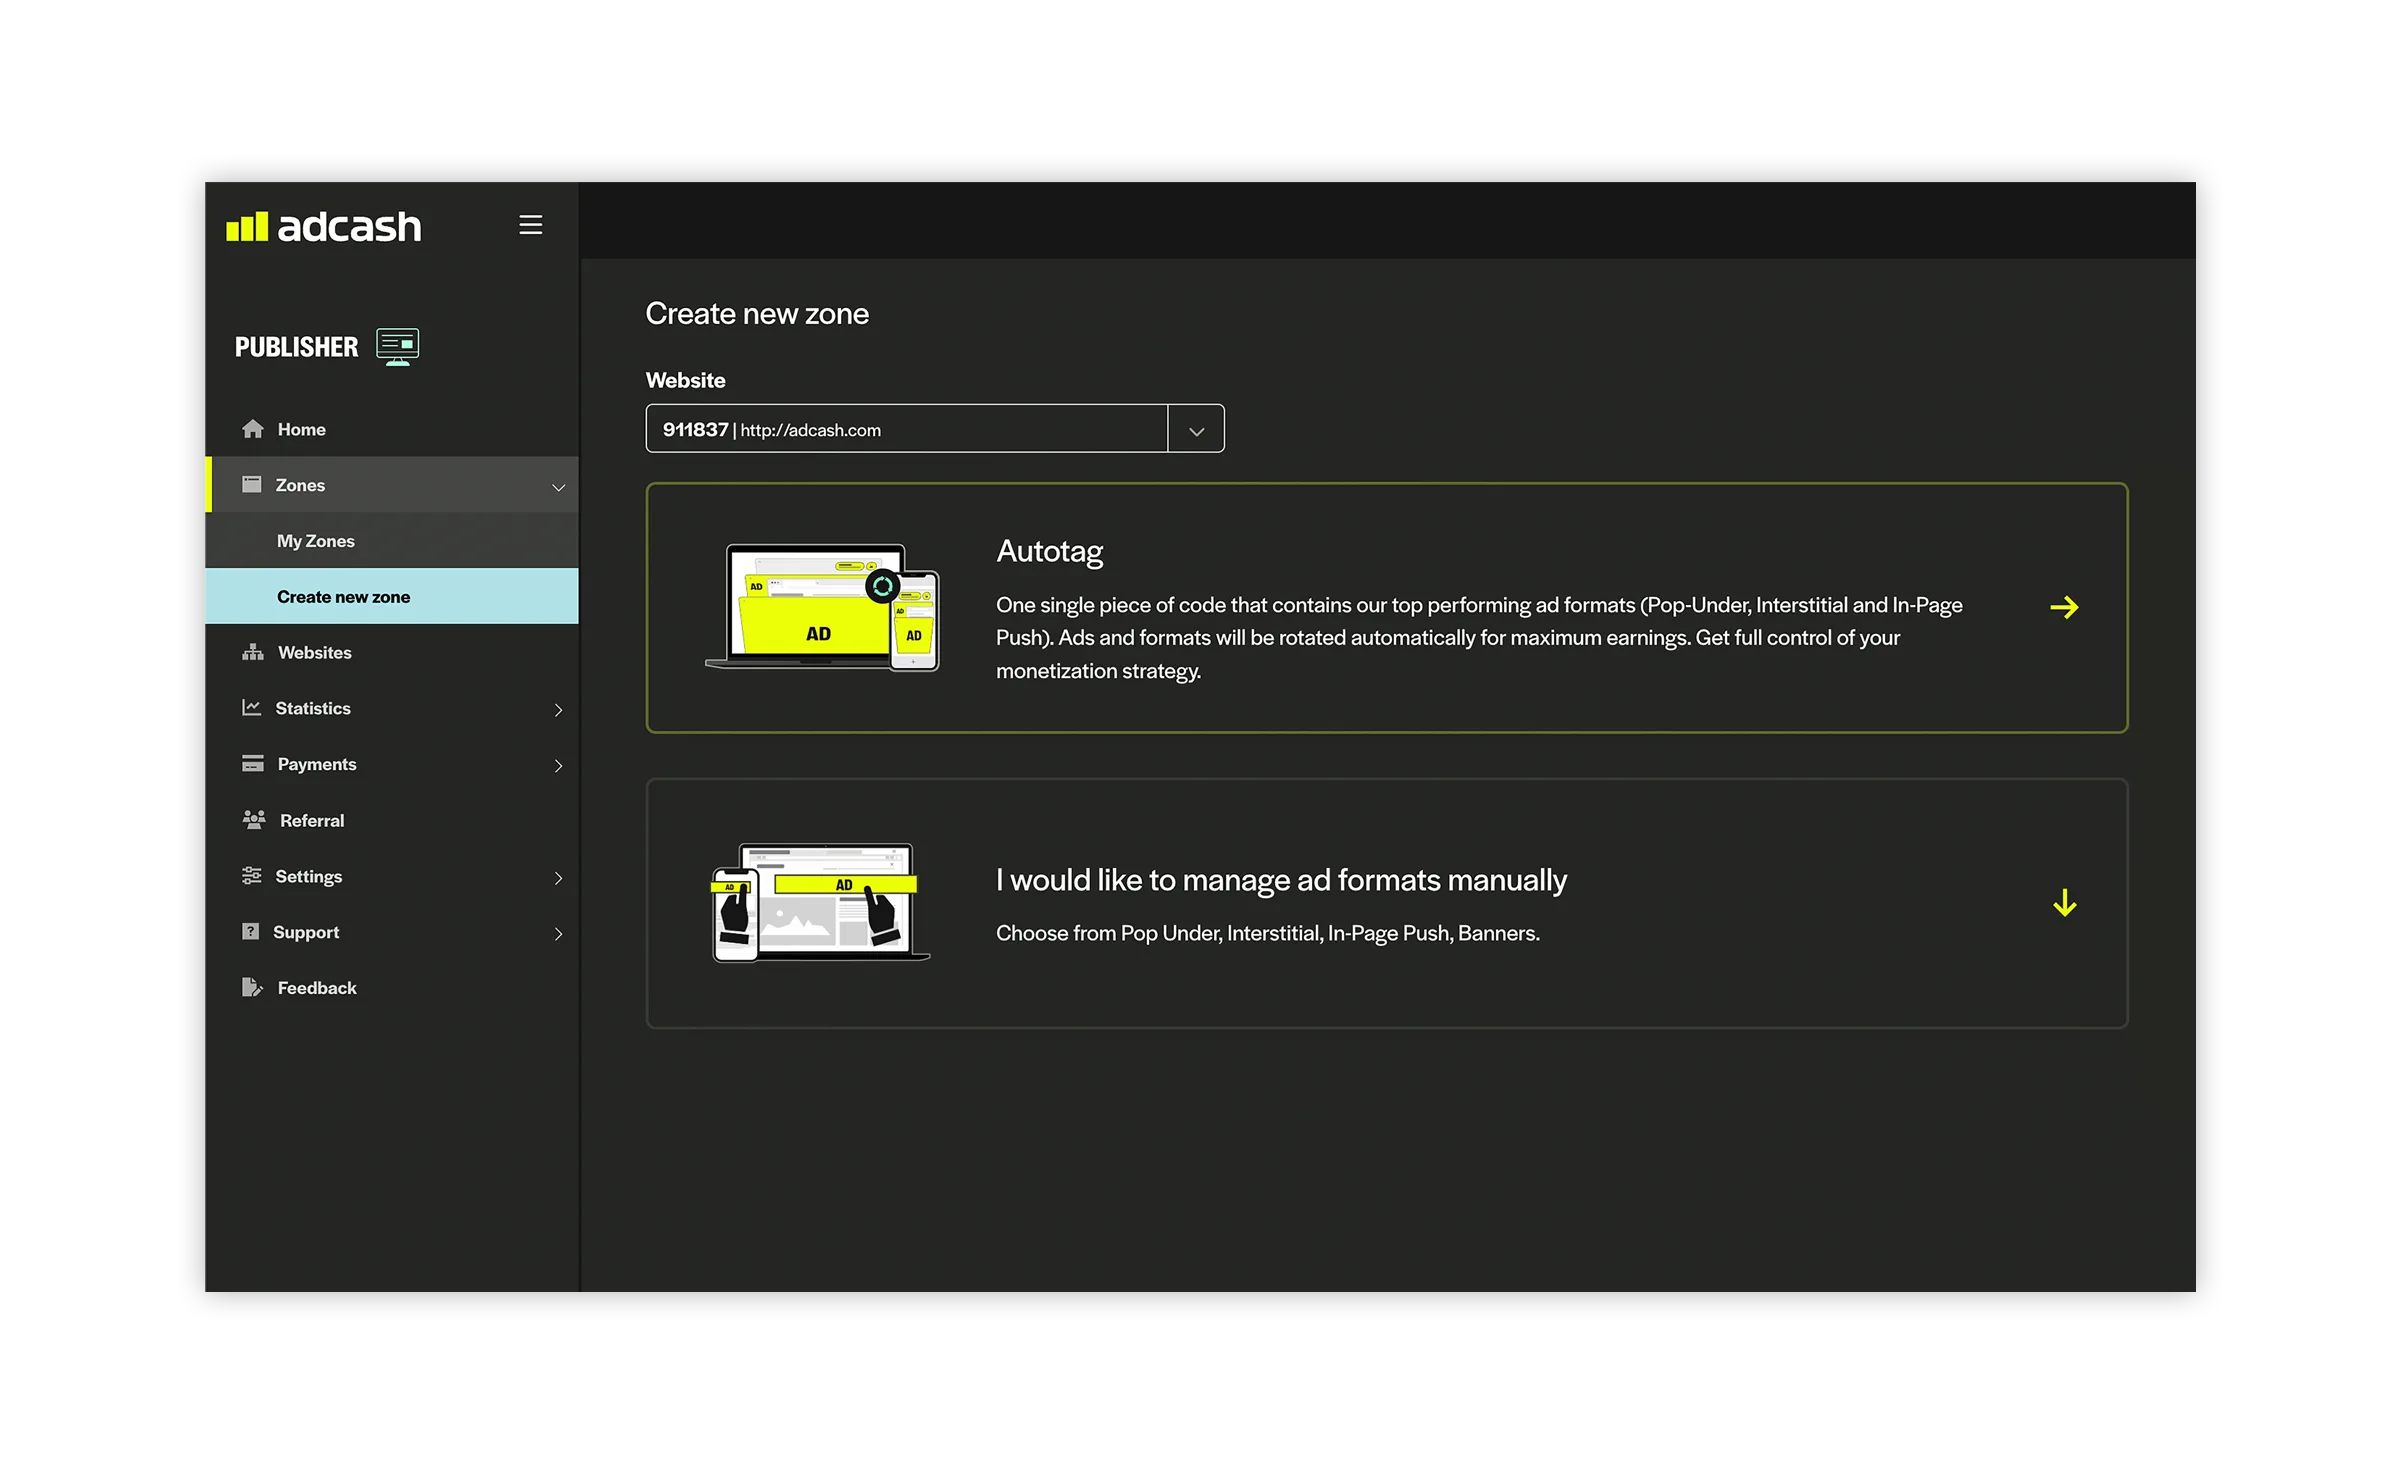
Task: Click the Feedback pencil icon
Action: click(253, 988)
